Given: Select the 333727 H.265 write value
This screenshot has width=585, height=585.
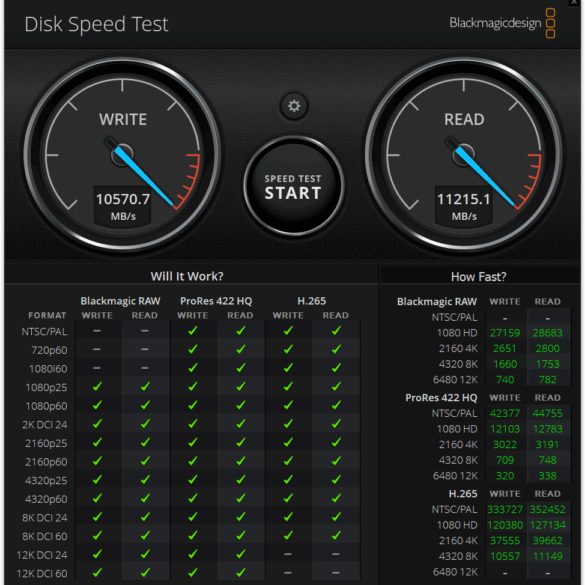Looking at the screenshot, I should coord(505,510).
